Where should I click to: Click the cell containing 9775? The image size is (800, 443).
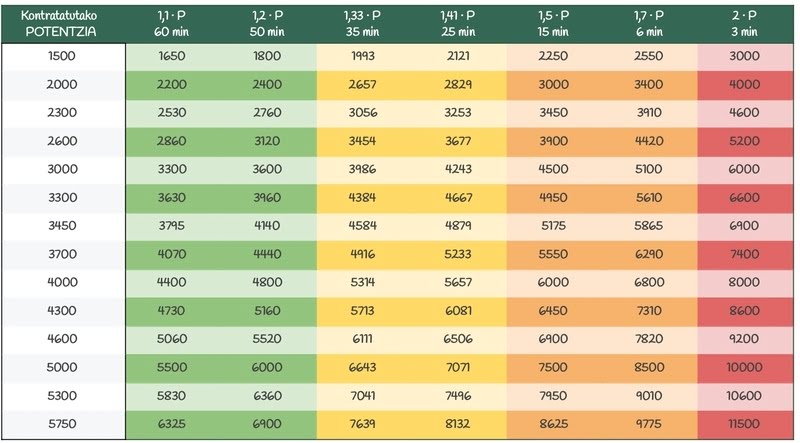pyautogui.click(x=648, y=423)
